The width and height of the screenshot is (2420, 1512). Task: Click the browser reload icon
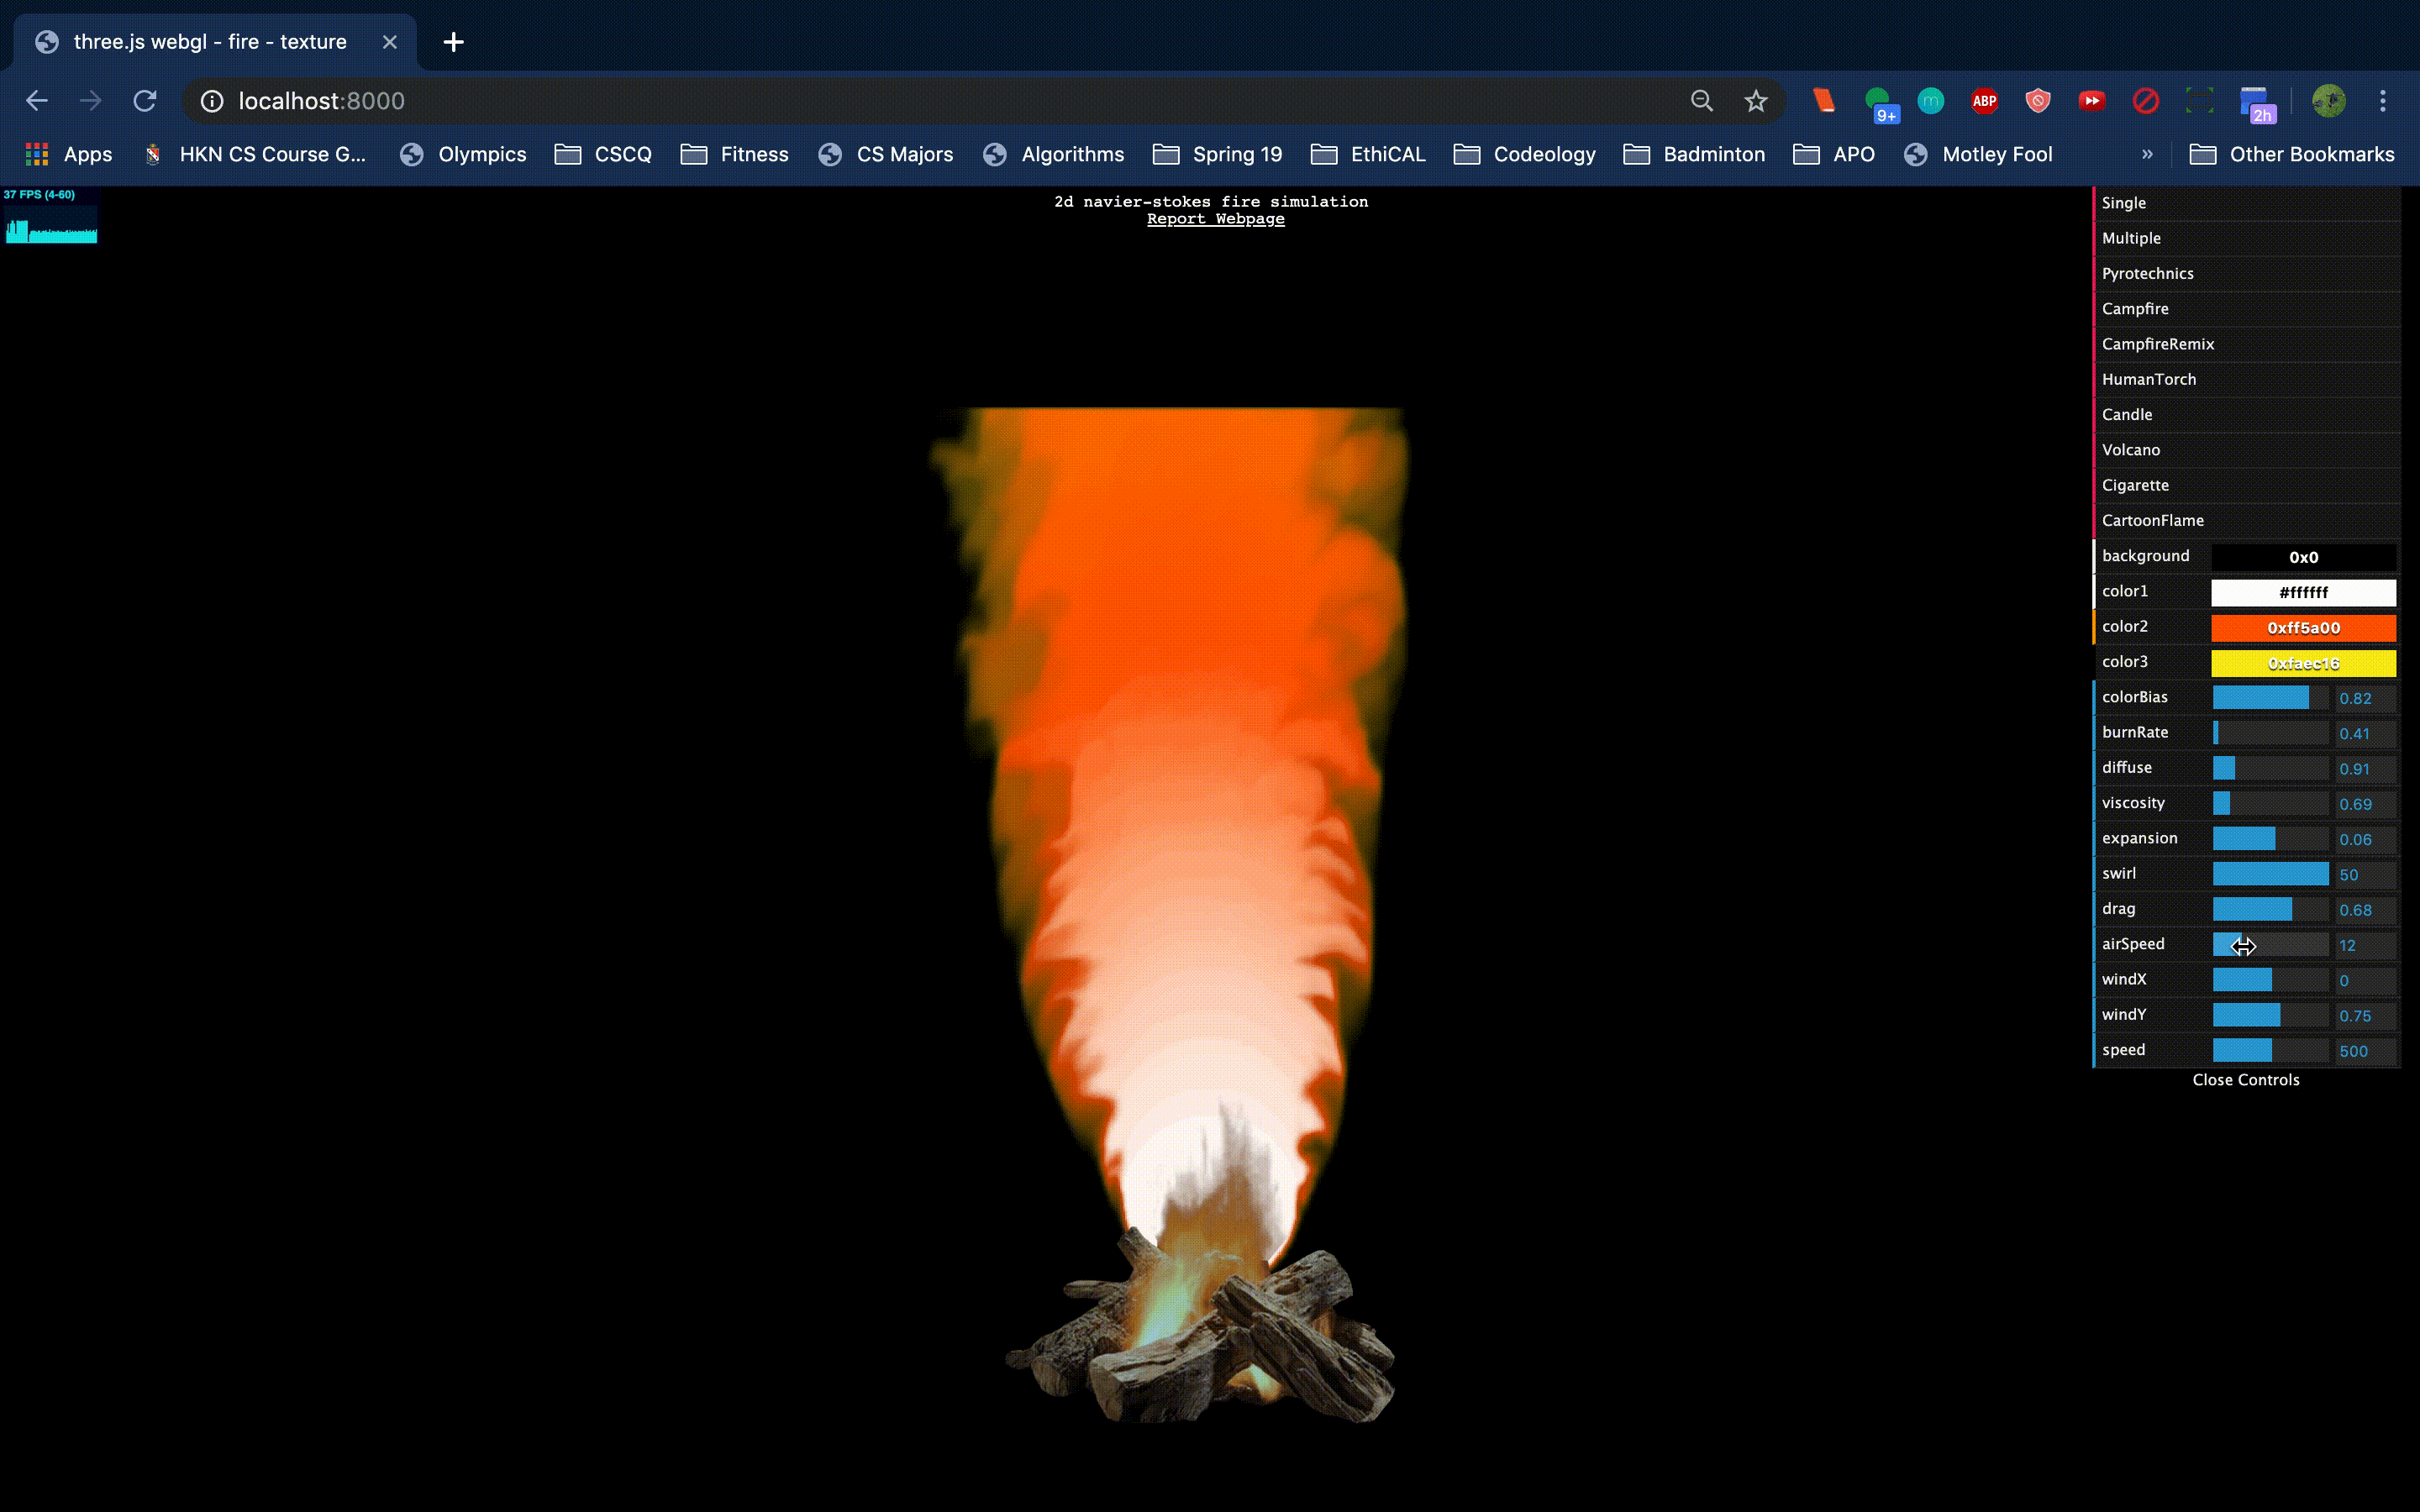[x=145, y=101]
